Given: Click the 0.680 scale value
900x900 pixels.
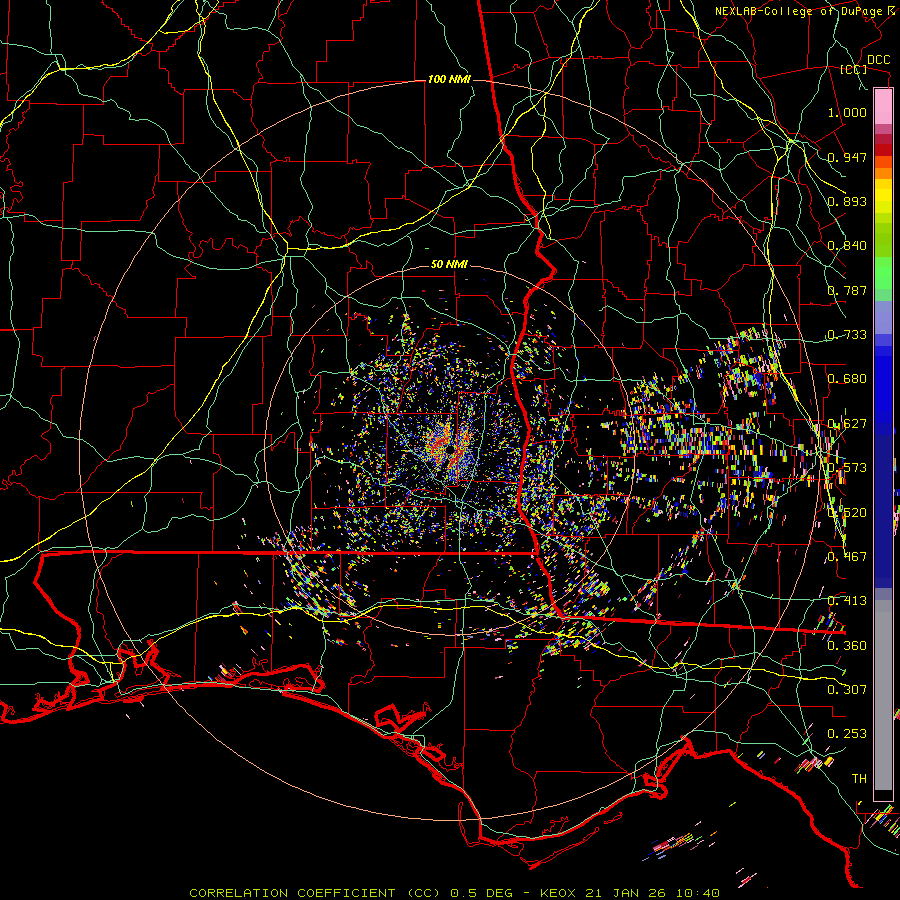Looking at the screenshot, I should [847, 379].
